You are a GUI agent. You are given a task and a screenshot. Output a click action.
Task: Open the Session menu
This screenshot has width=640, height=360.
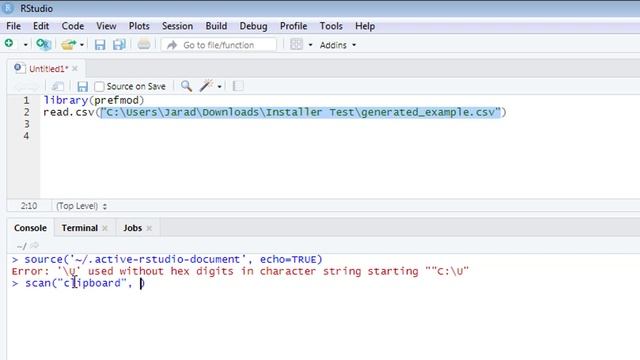(x=177, y=26)
